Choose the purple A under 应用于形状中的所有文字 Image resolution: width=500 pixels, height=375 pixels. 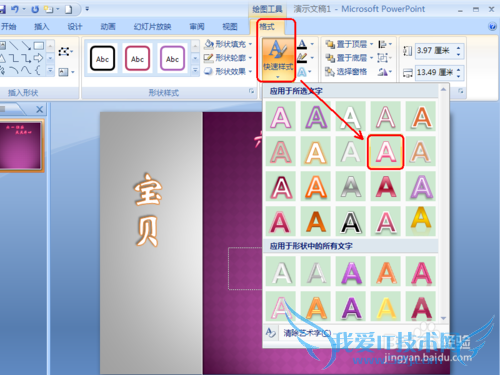pyautogui.click(x=351, y=272)
